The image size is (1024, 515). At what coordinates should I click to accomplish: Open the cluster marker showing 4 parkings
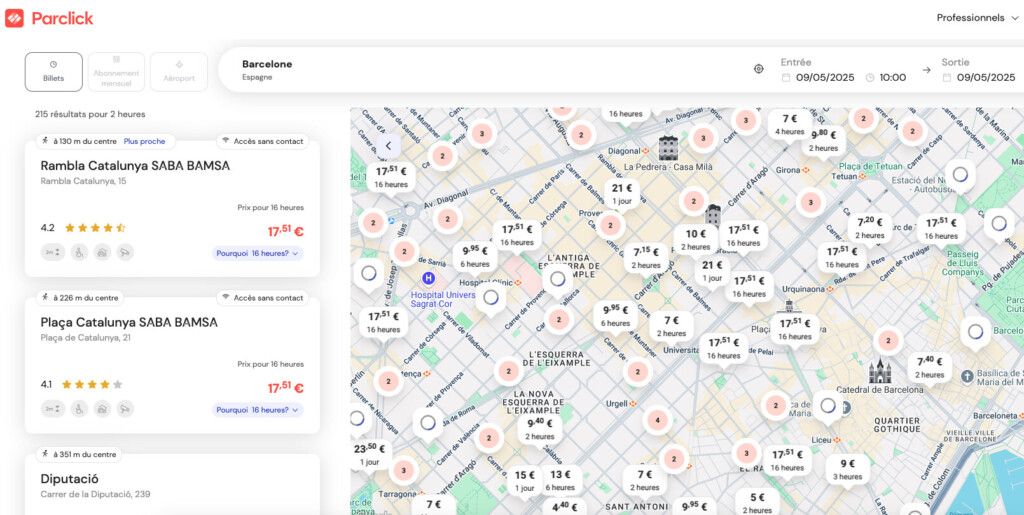click(658, 420)
